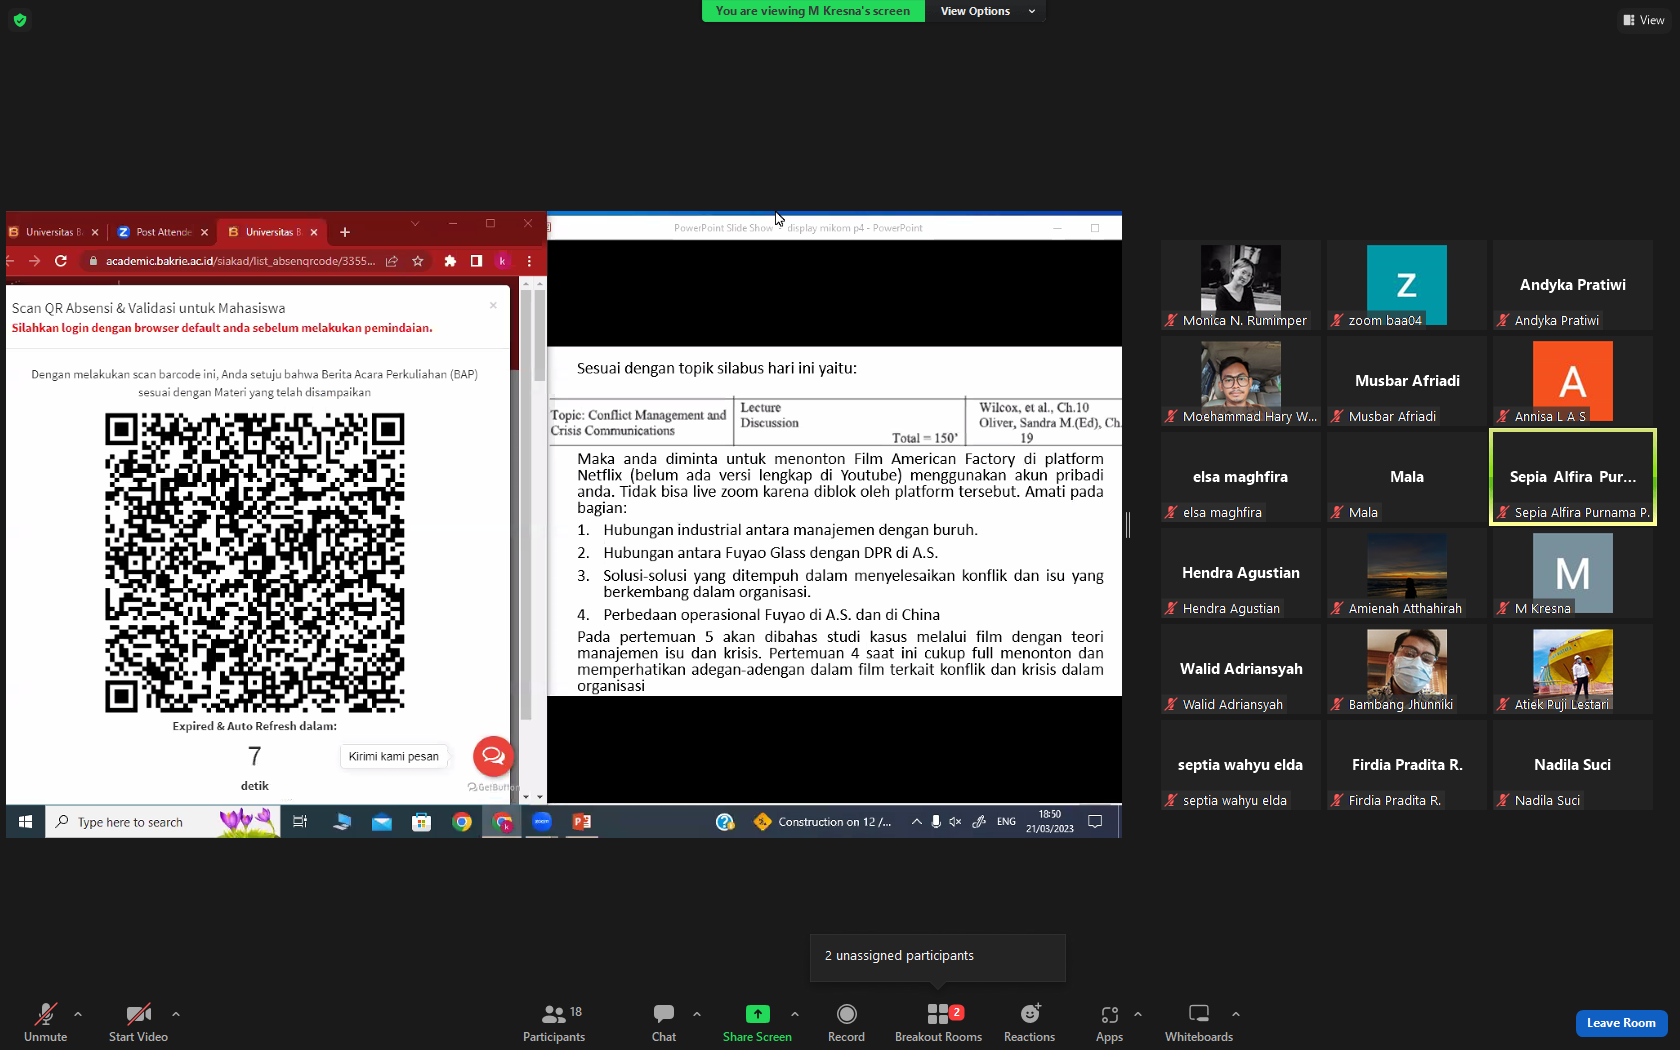Open the notification center icon in the taskbar
Screen dimensions: 1680x1050
click(x=1095, y=822)
